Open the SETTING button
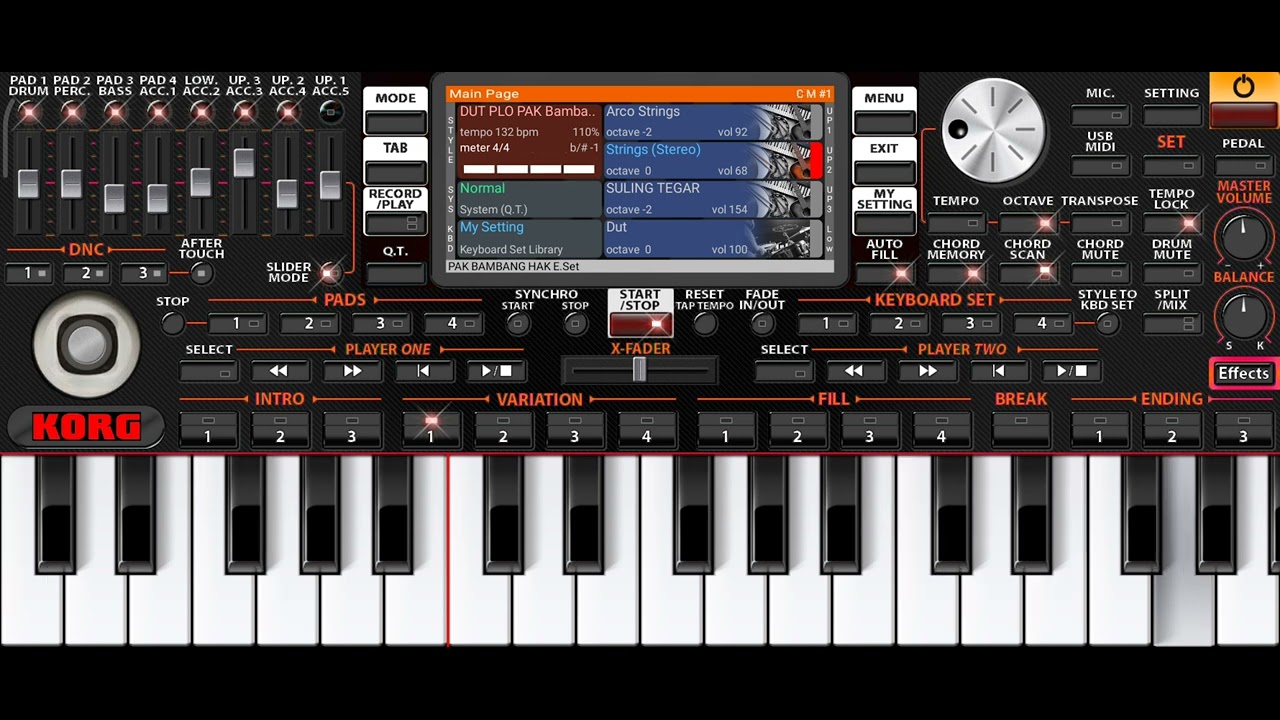Viewport: 1280px width, 720px height. [1171, 115]
